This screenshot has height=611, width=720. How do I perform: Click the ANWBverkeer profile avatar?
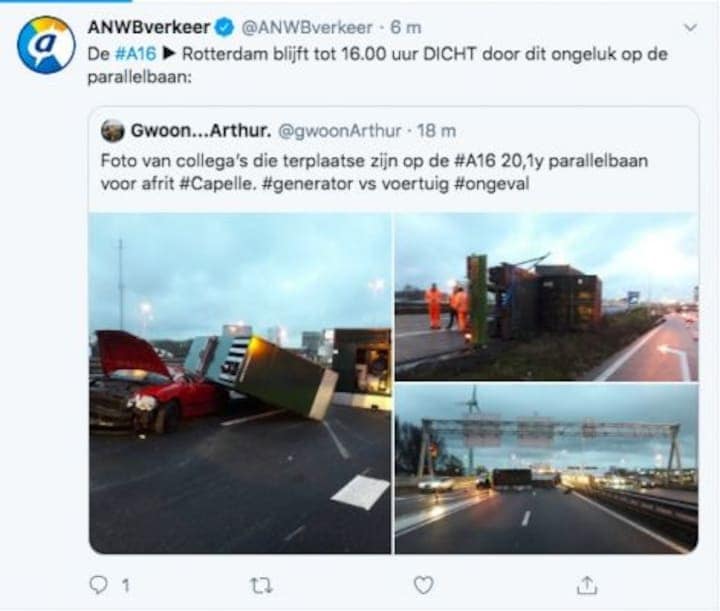[x=46, y=45]
